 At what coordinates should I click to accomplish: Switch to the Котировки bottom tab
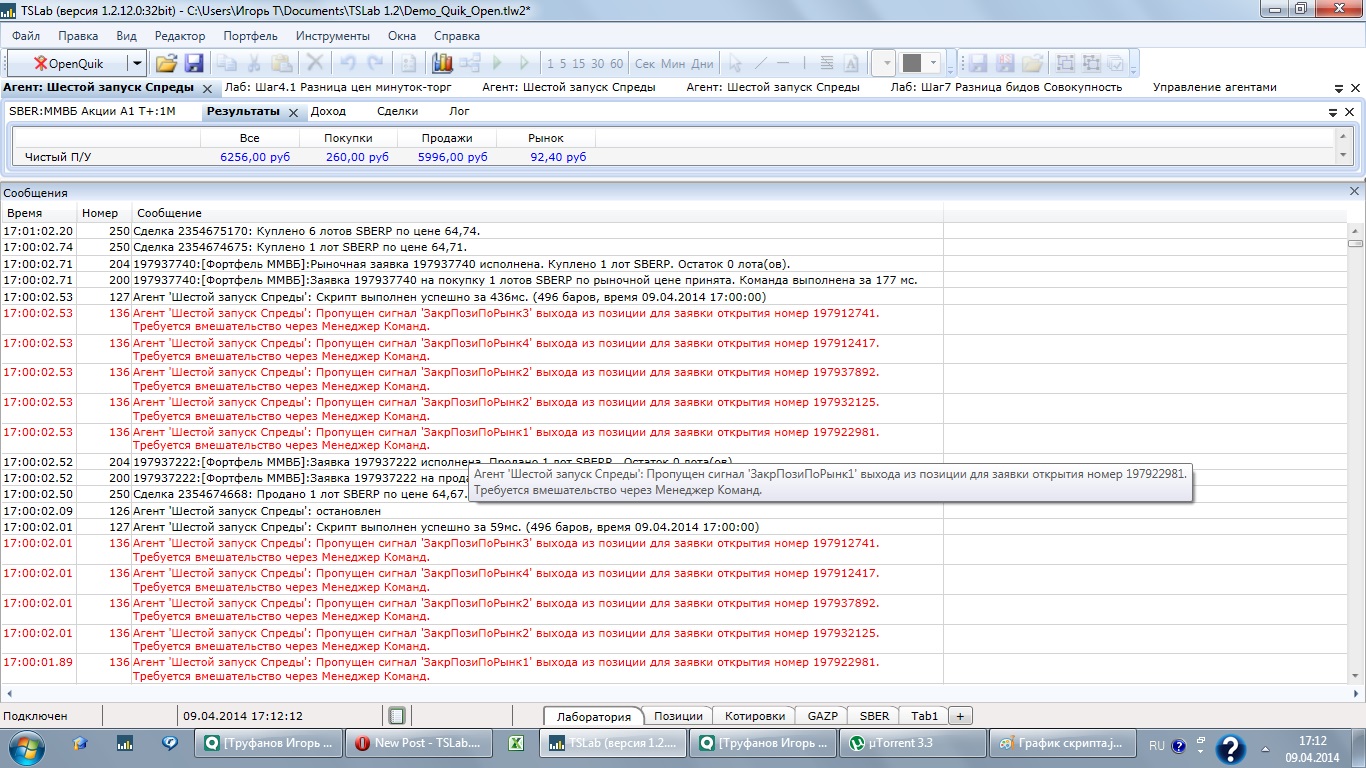point(754,716)
